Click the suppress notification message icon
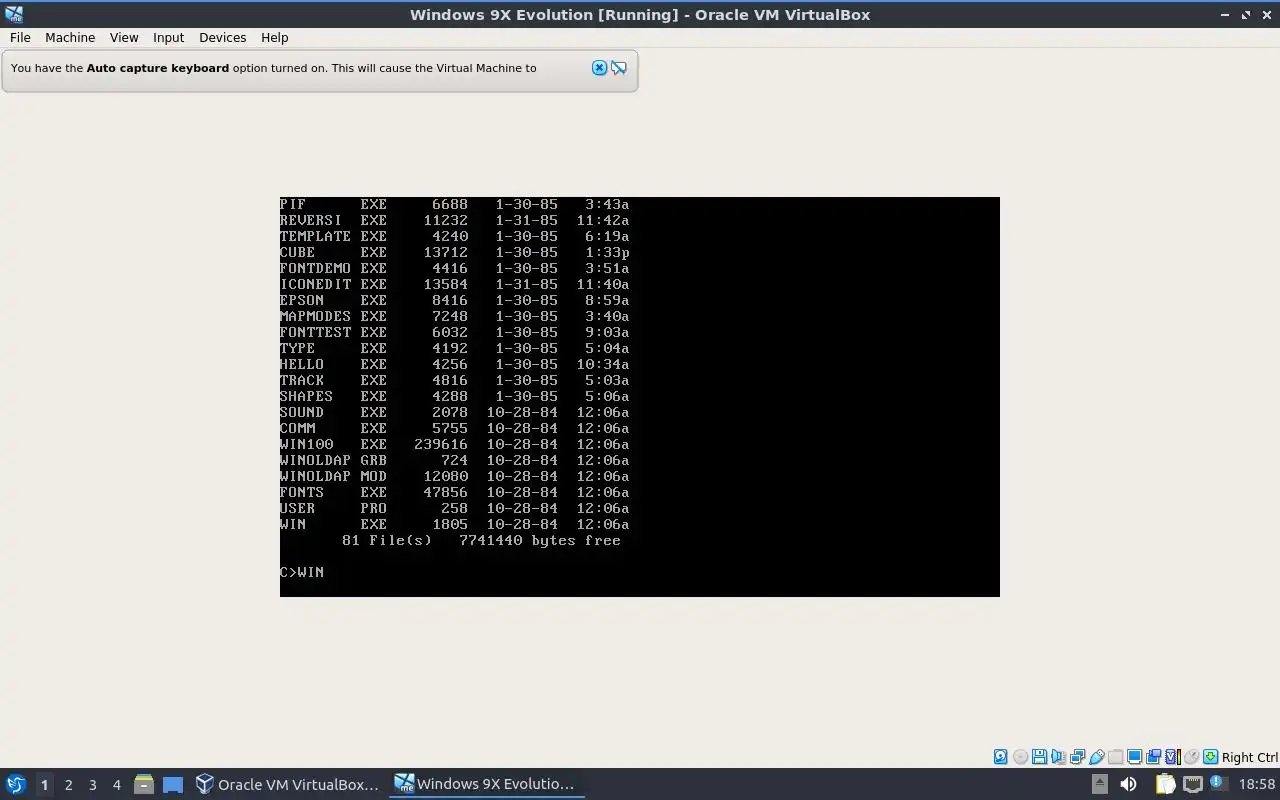The height and width of the screenshot is (800, 1280). [619, 68]
